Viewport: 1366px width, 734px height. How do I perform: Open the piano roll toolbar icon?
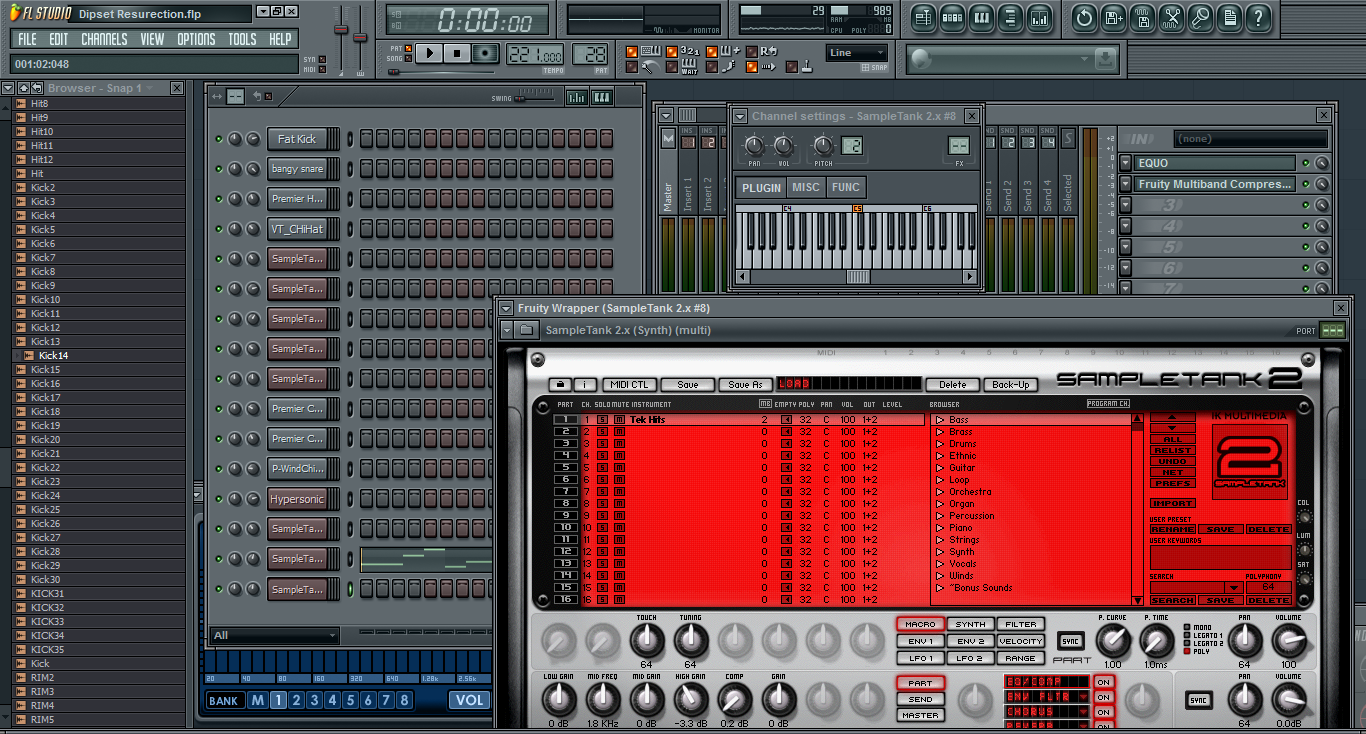click(x=981, y=17)
